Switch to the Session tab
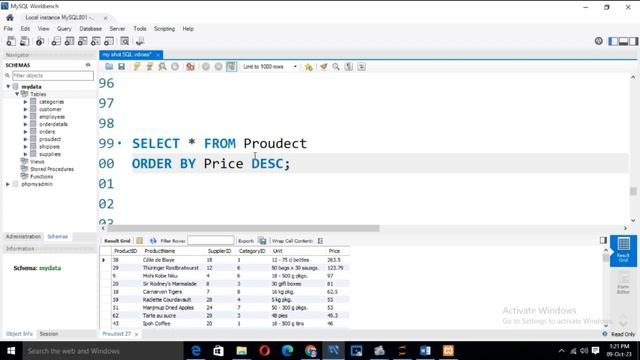 [x=49, y=334]
